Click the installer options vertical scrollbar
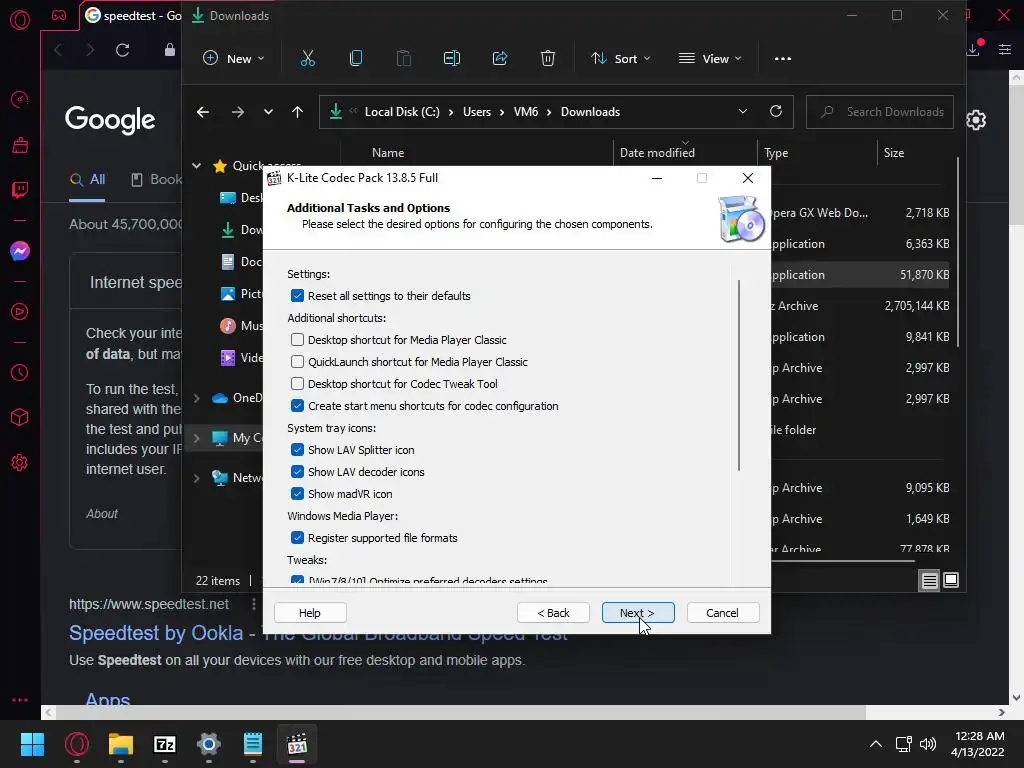Screen dimensions: 1024x768 pos(739,376)
